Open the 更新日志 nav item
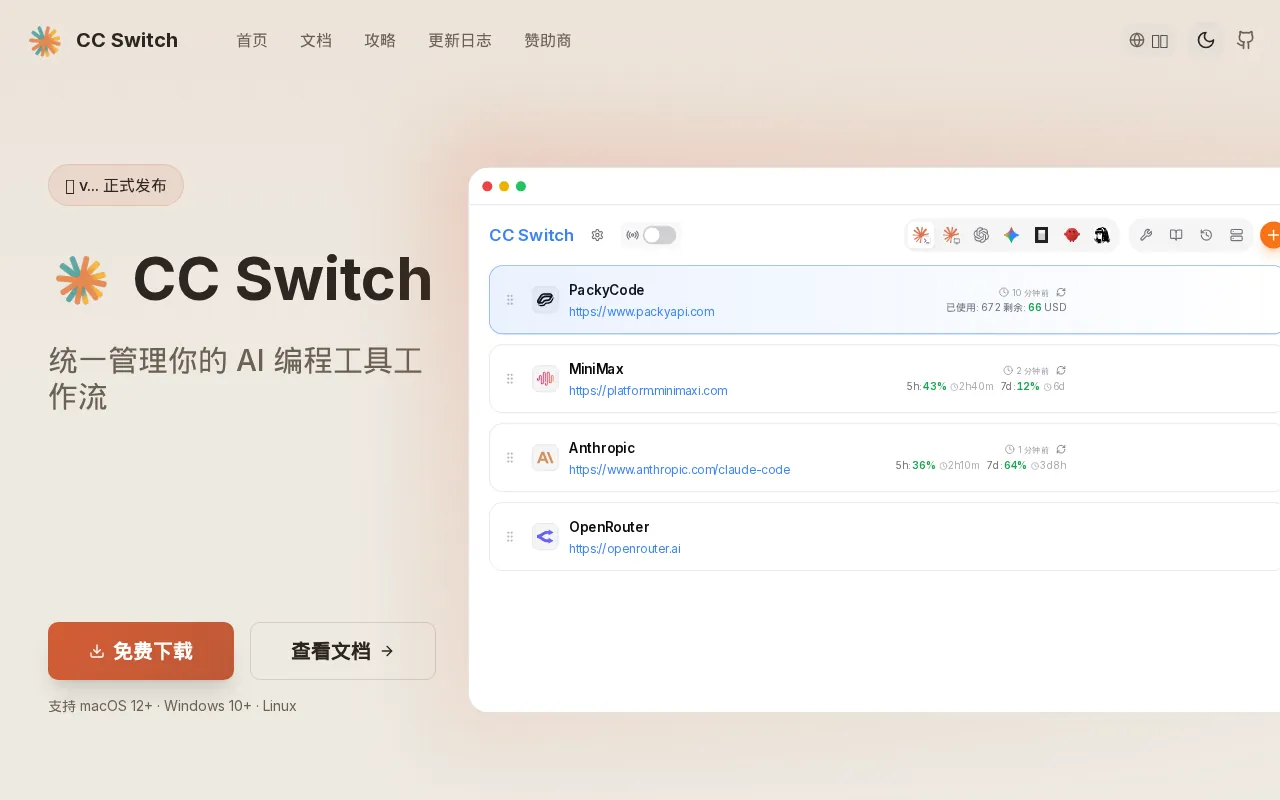Viewport: 1280px width, 800px height. [460, 41]
